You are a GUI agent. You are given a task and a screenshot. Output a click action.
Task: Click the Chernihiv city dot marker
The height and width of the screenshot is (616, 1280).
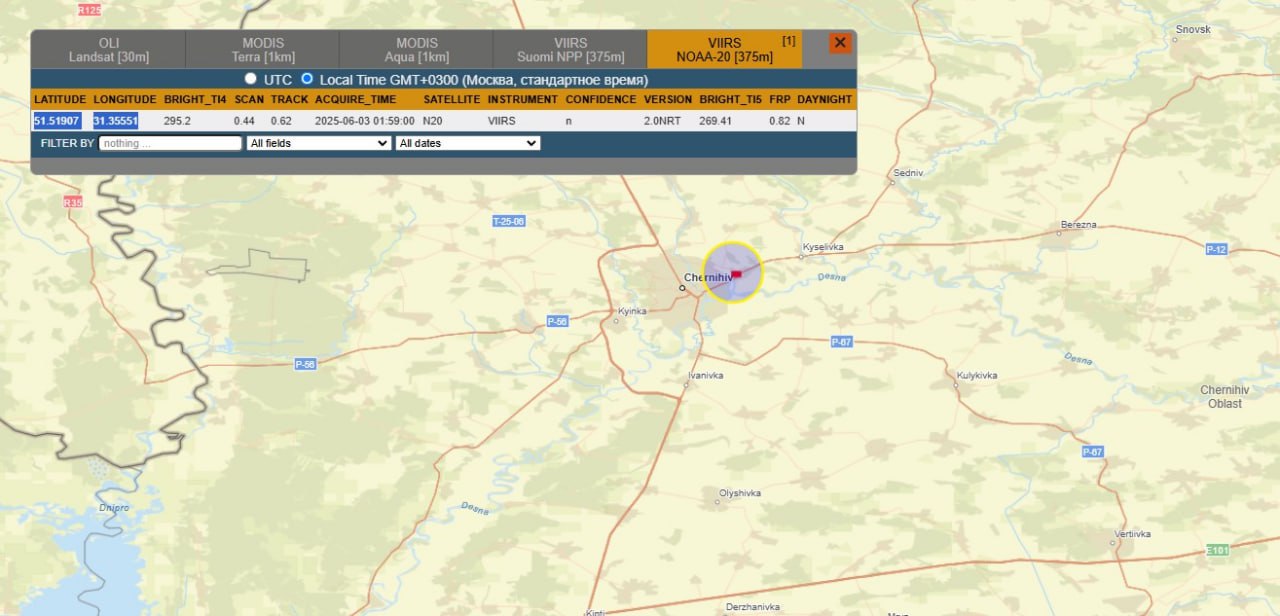pos(682,288)
